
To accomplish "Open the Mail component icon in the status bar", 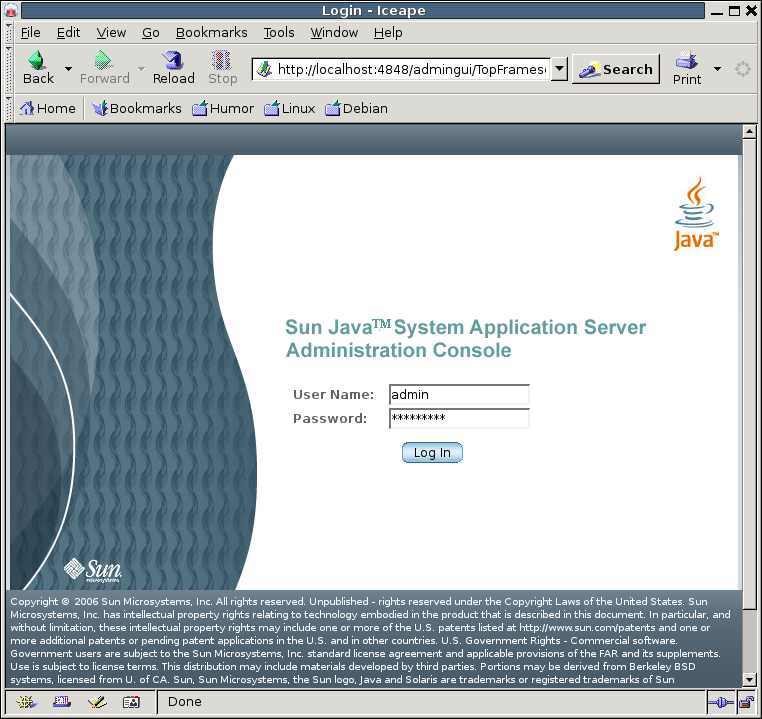I will point(61,702).
